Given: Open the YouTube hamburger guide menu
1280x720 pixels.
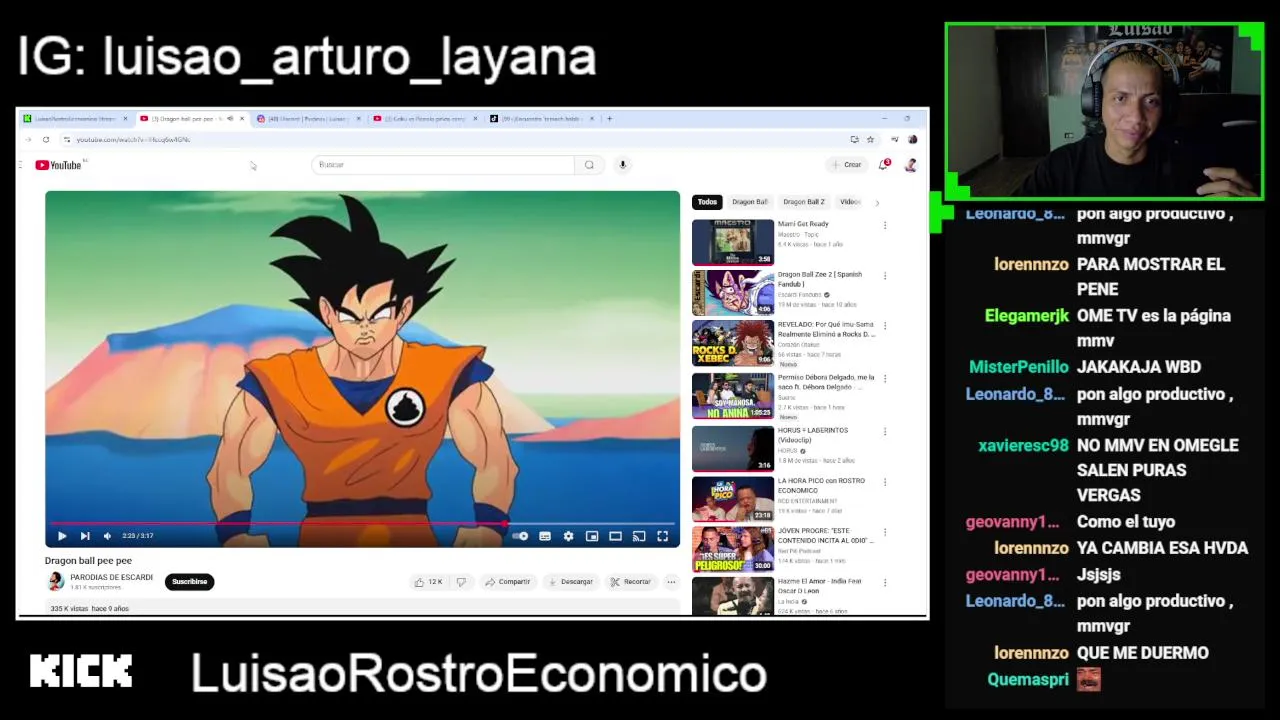Looking at the screenshot, I should pyautogui.click(x=20, y=165).
